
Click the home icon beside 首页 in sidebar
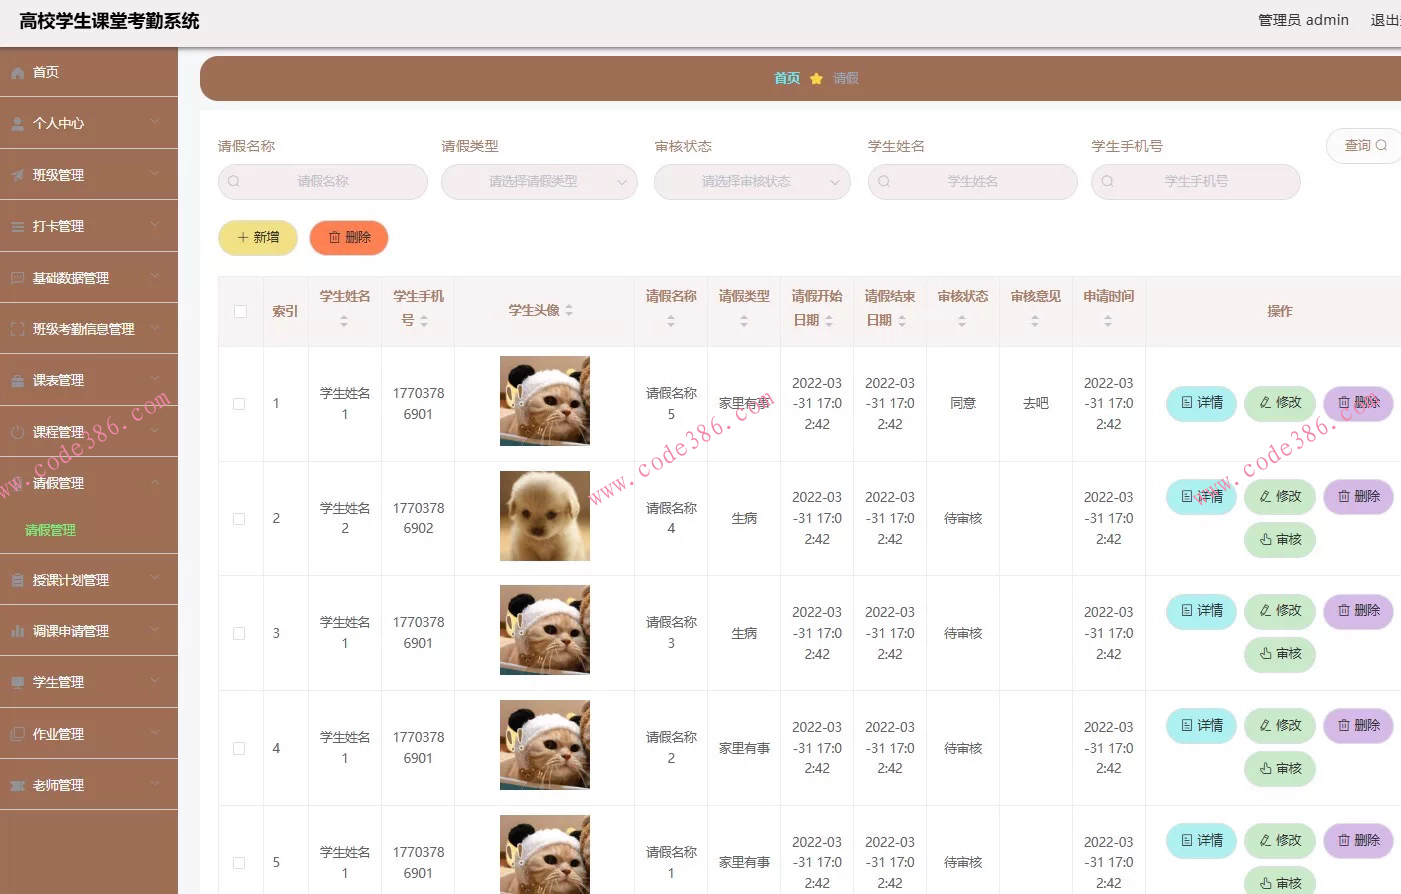pyautogui.click(x=17, y=73)
